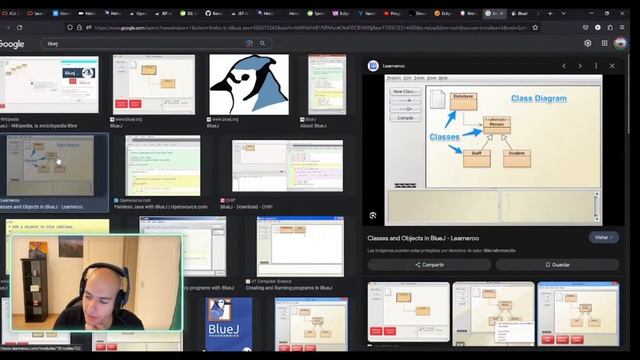Reload the page with the refresh icon

point(20,27)
